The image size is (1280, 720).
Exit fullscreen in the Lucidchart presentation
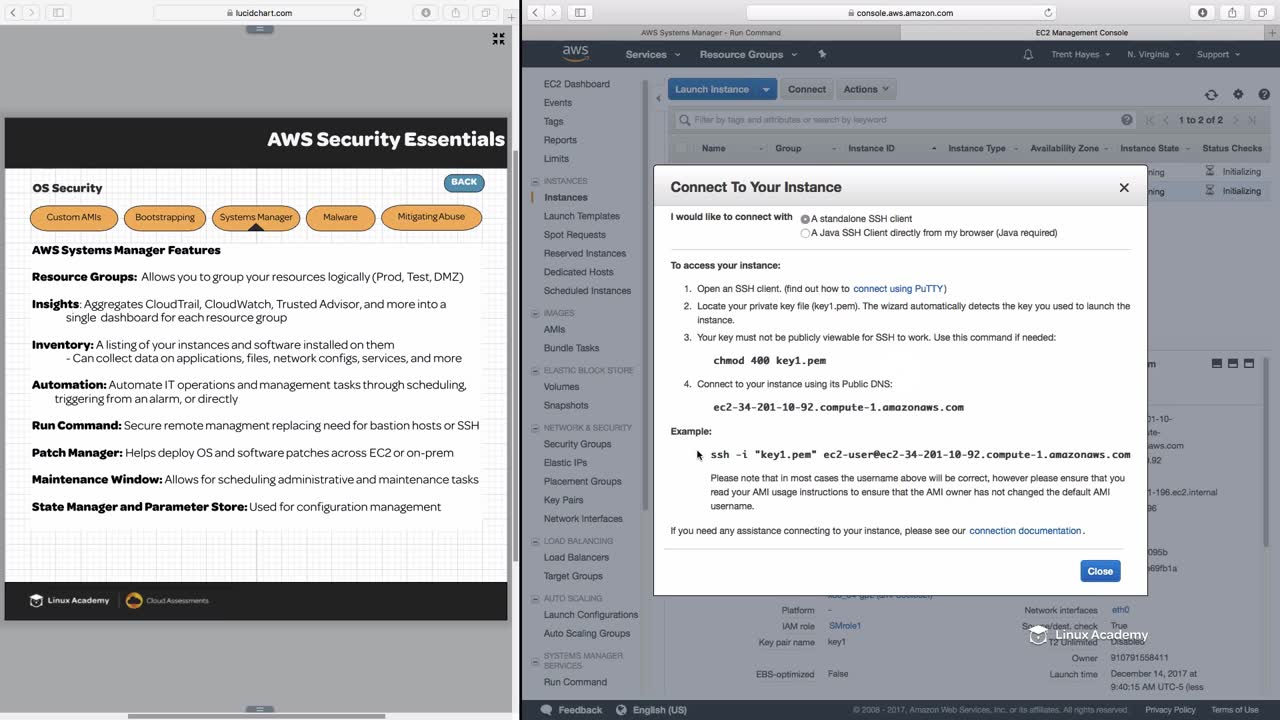(x=498, y=38)
